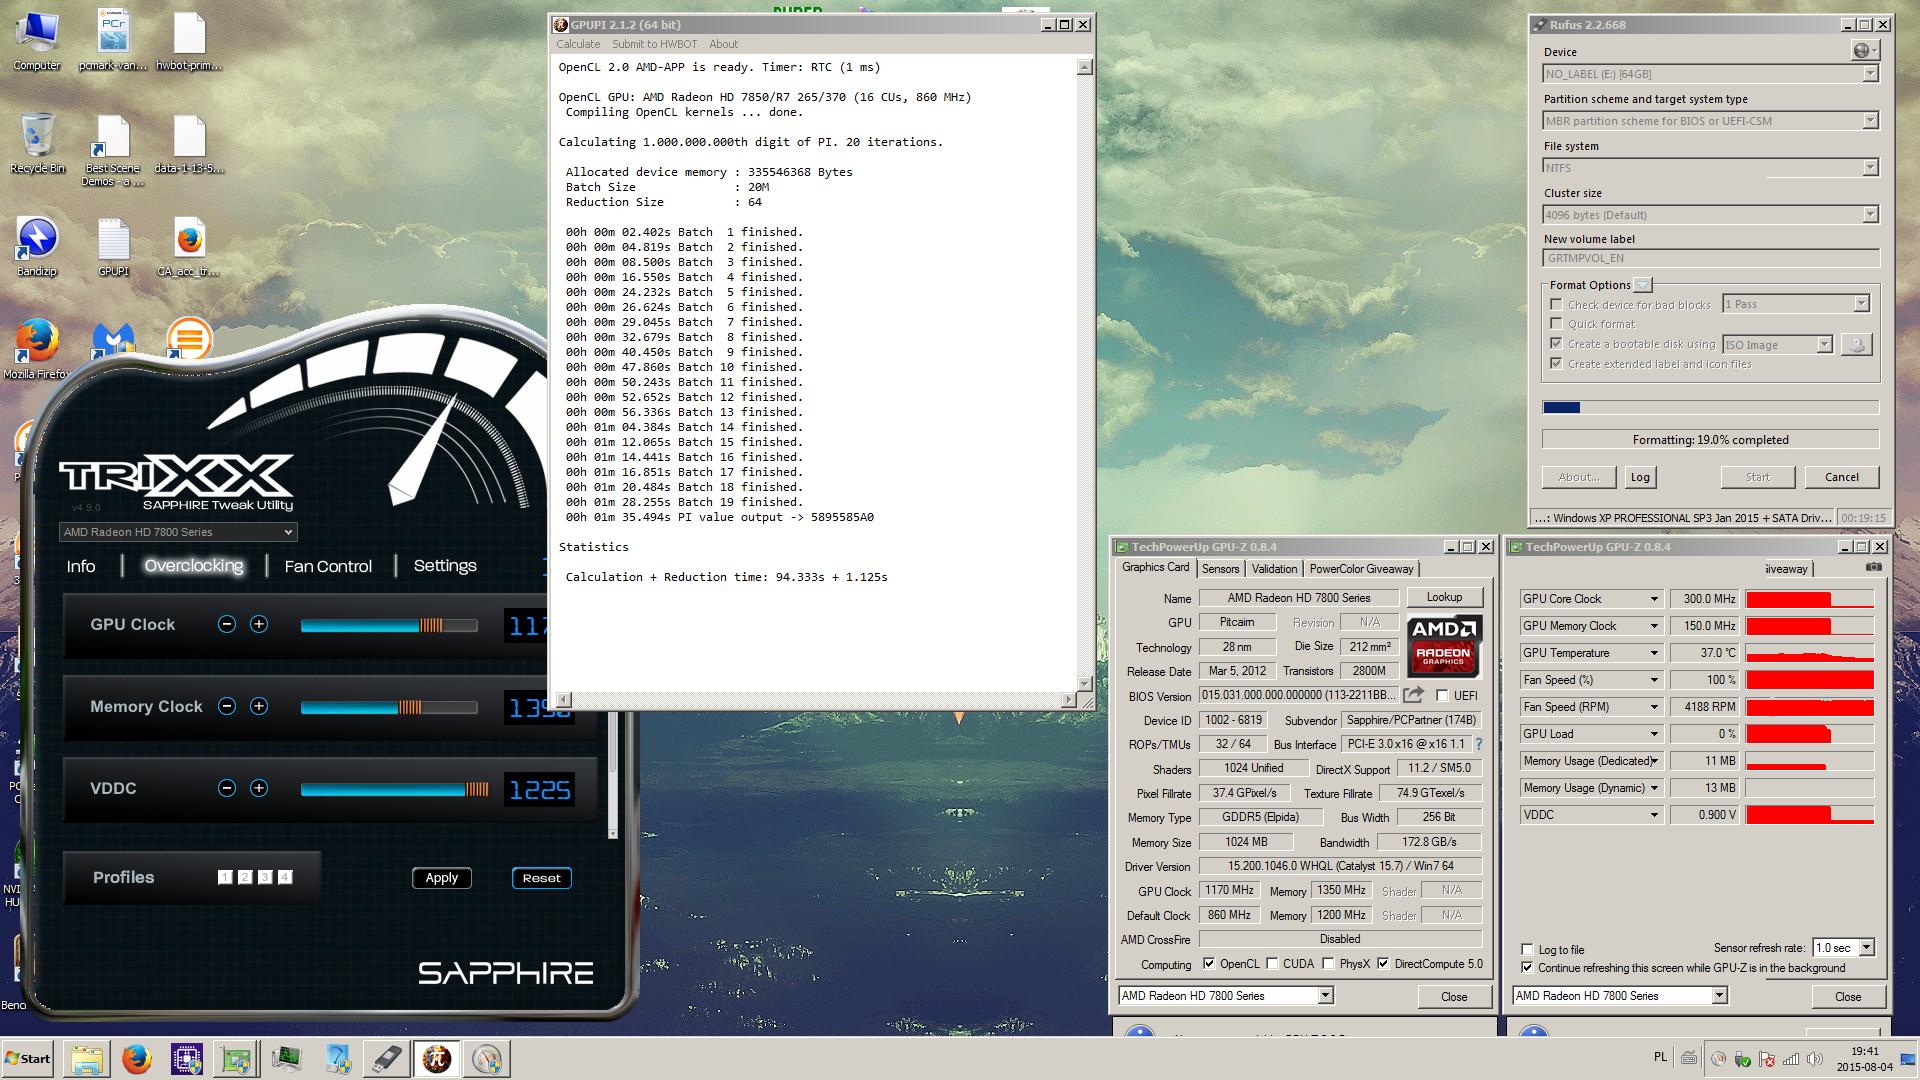This screenshot has width=1920, height=1080.
Task: Click the Action Center flag tray icon
Action: click(x=1766, y=1059)
